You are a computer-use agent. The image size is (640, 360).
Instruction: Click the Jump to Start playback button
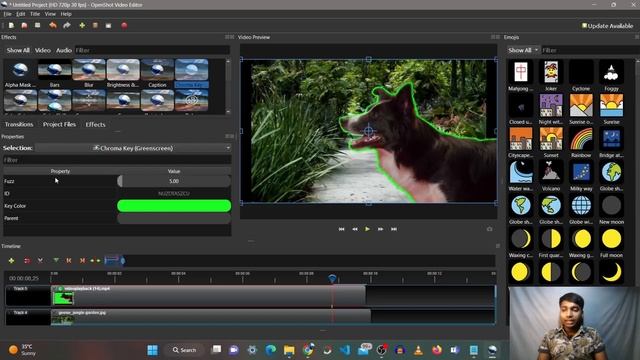point(341,229)
